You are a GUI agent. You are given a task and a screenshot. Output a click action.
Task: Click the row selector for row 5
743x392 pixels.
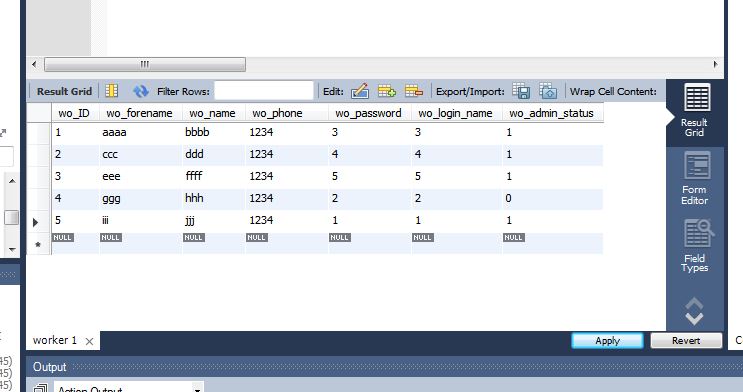(x=38, y=221)
